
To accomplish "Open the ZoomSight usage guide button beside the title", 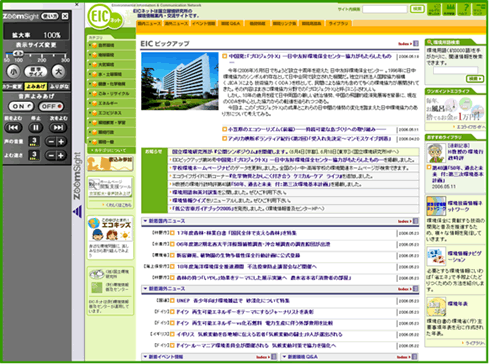I will tap(50, 16).
